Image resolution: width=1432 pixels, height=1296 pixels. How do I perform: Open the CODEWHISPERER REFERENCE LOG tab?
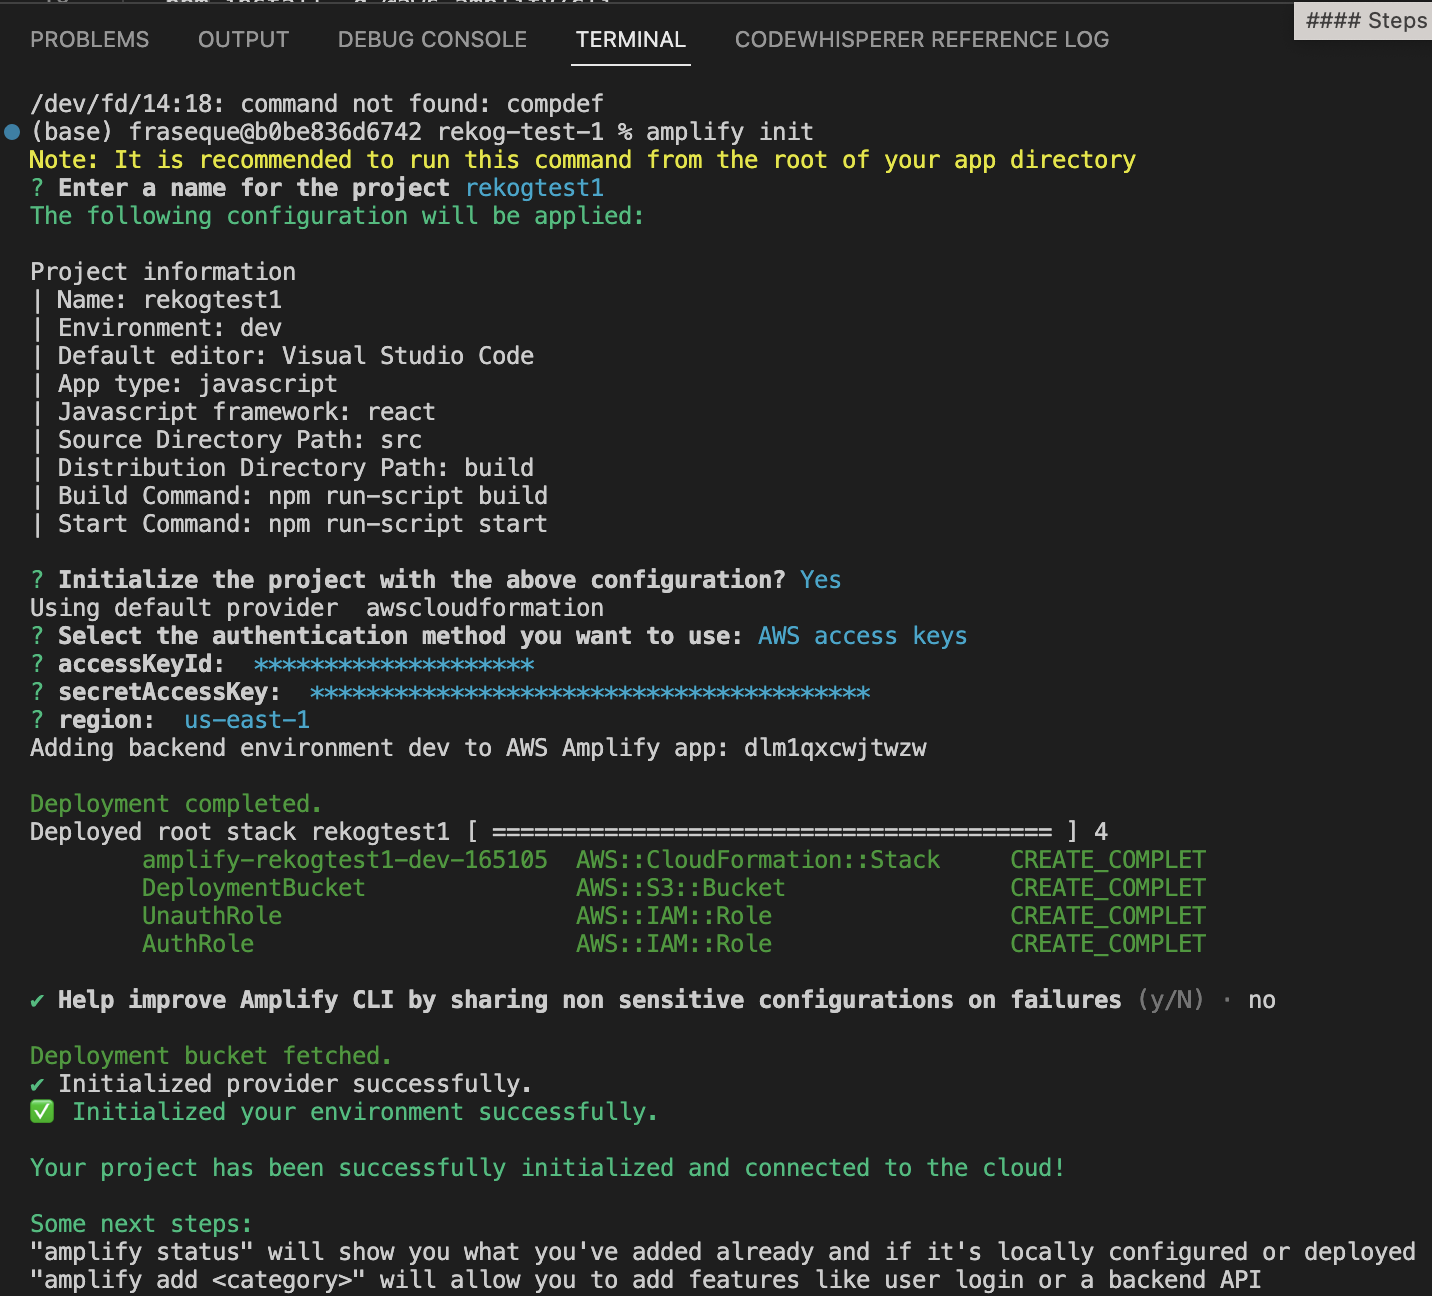point(922,40)
